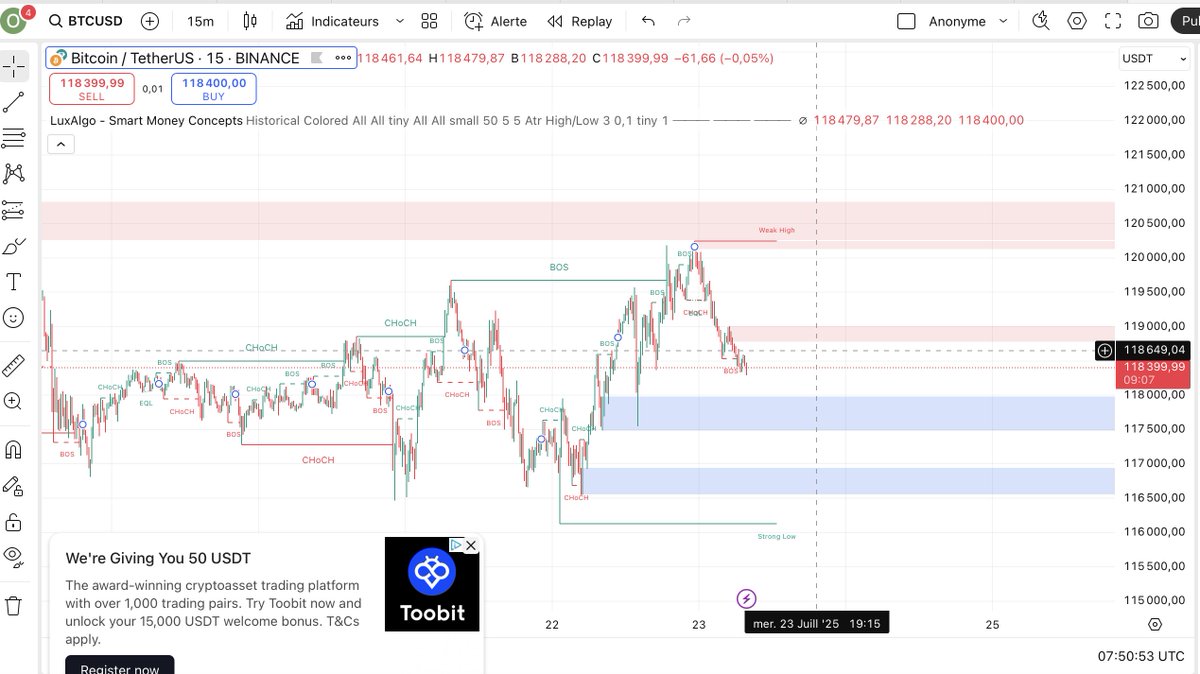
Task: Enter fullscreen mode icon
Action: tap(1113, 21)
